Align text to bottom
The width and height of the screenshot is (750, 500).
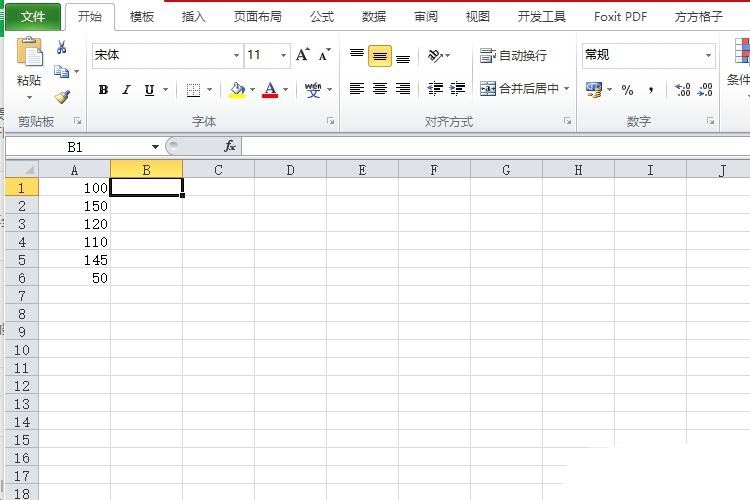click(x=403, y=56)
